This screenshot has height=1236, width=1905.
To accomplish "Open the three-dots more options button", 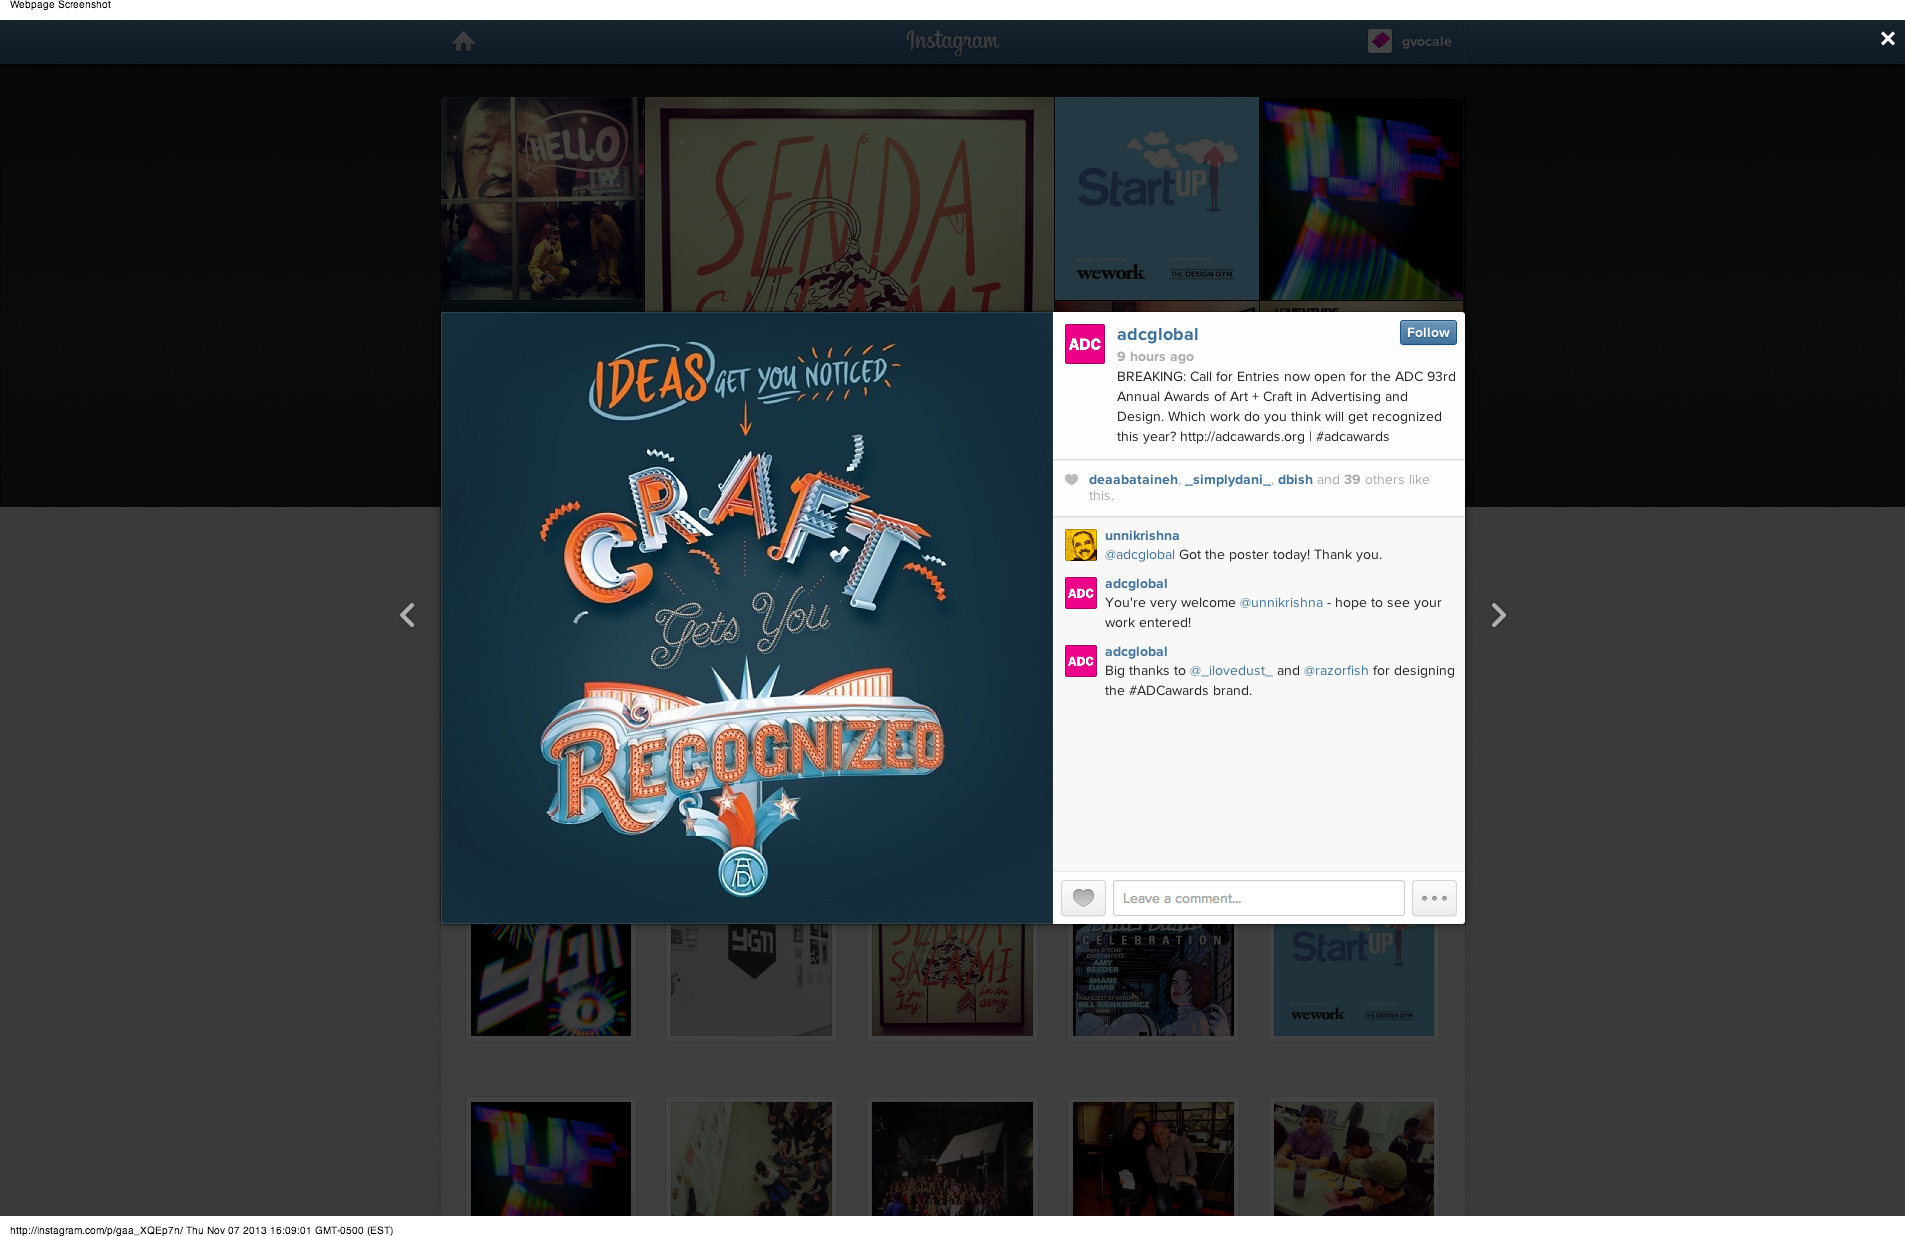I will point(1434,898).
